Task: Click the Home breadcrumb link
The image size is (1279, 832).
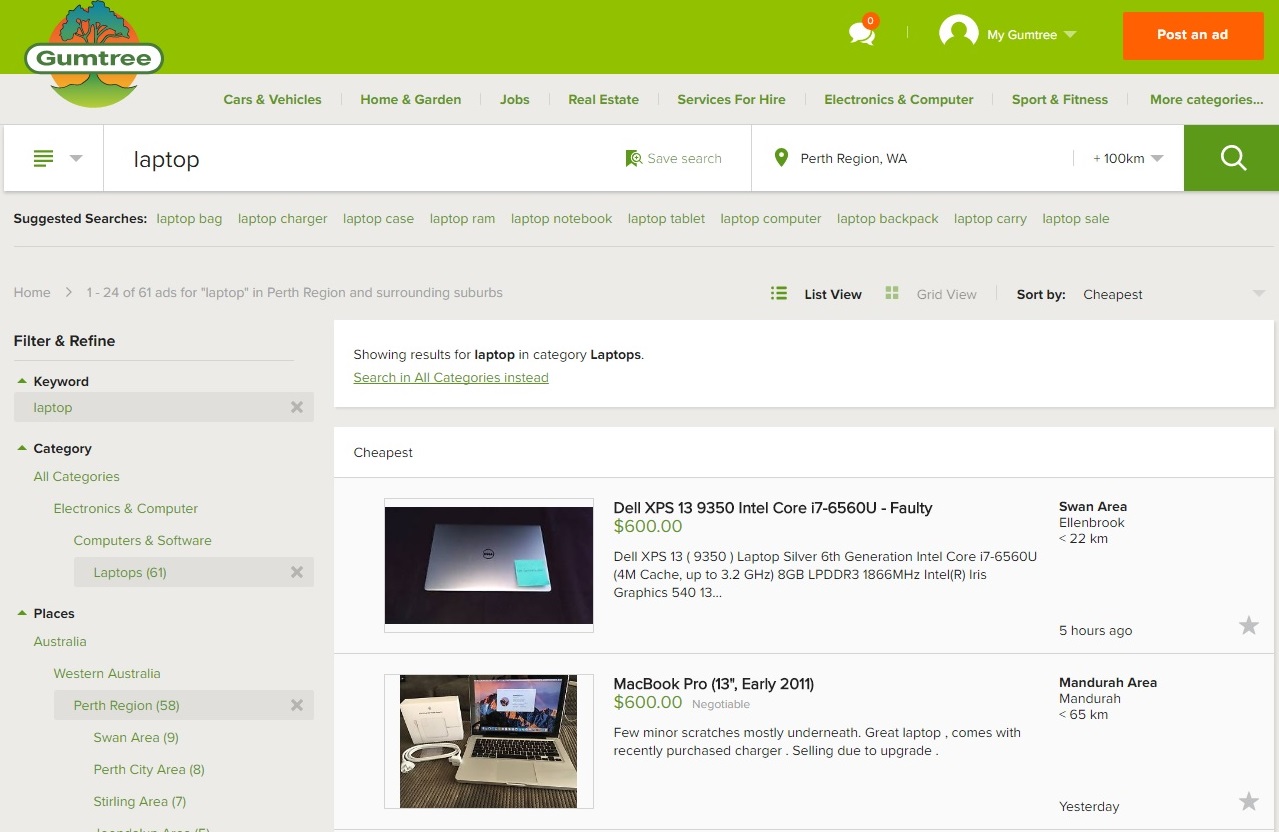Action: click(x=32, y=292)
